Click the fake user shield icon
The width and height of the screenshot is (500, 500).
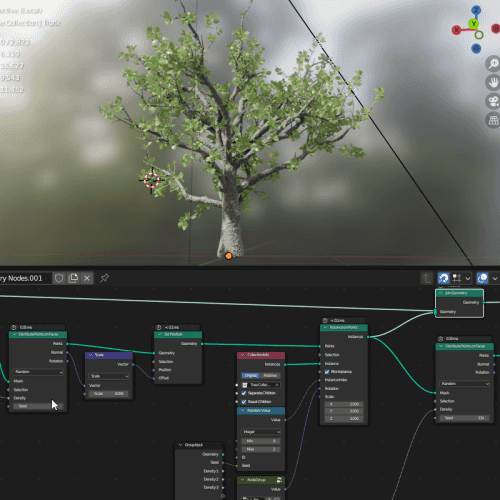coord(59,278)
